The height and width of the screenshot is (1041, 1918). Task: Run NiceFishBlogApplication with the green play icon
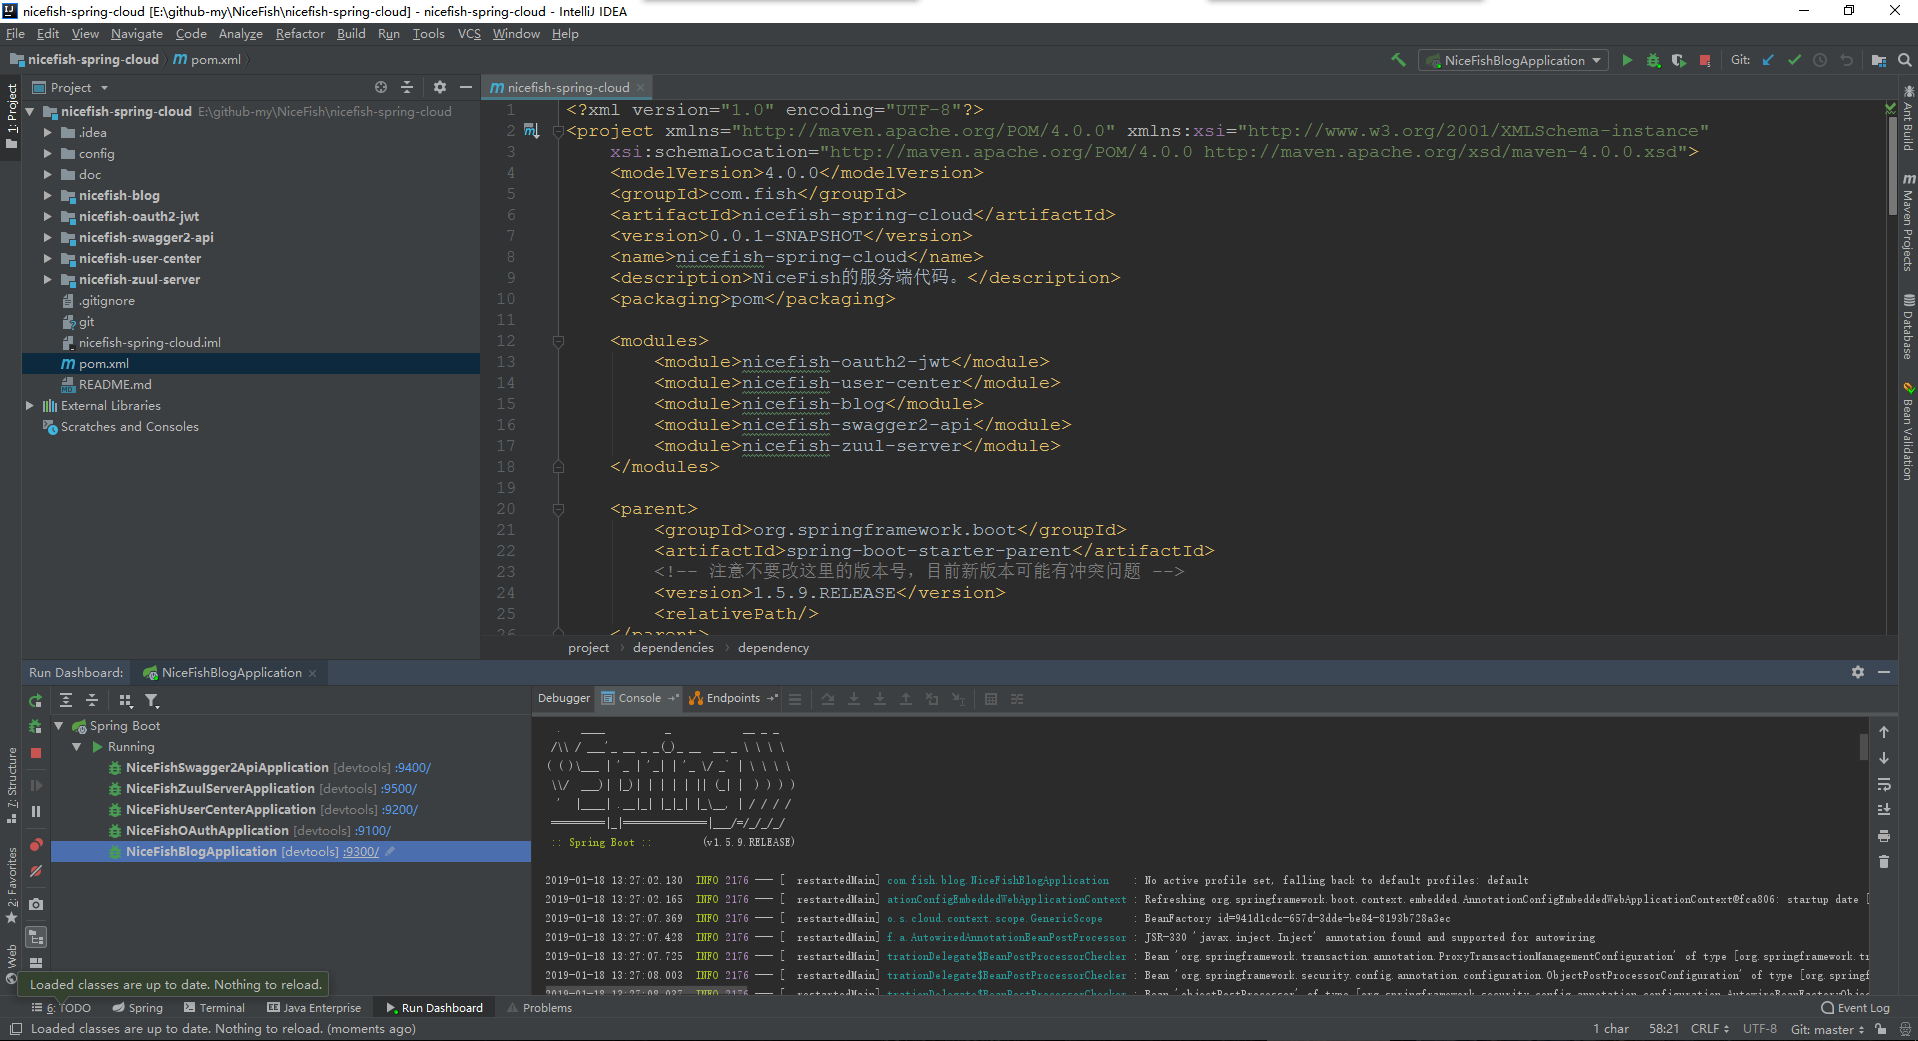[x=1627, y=60]
